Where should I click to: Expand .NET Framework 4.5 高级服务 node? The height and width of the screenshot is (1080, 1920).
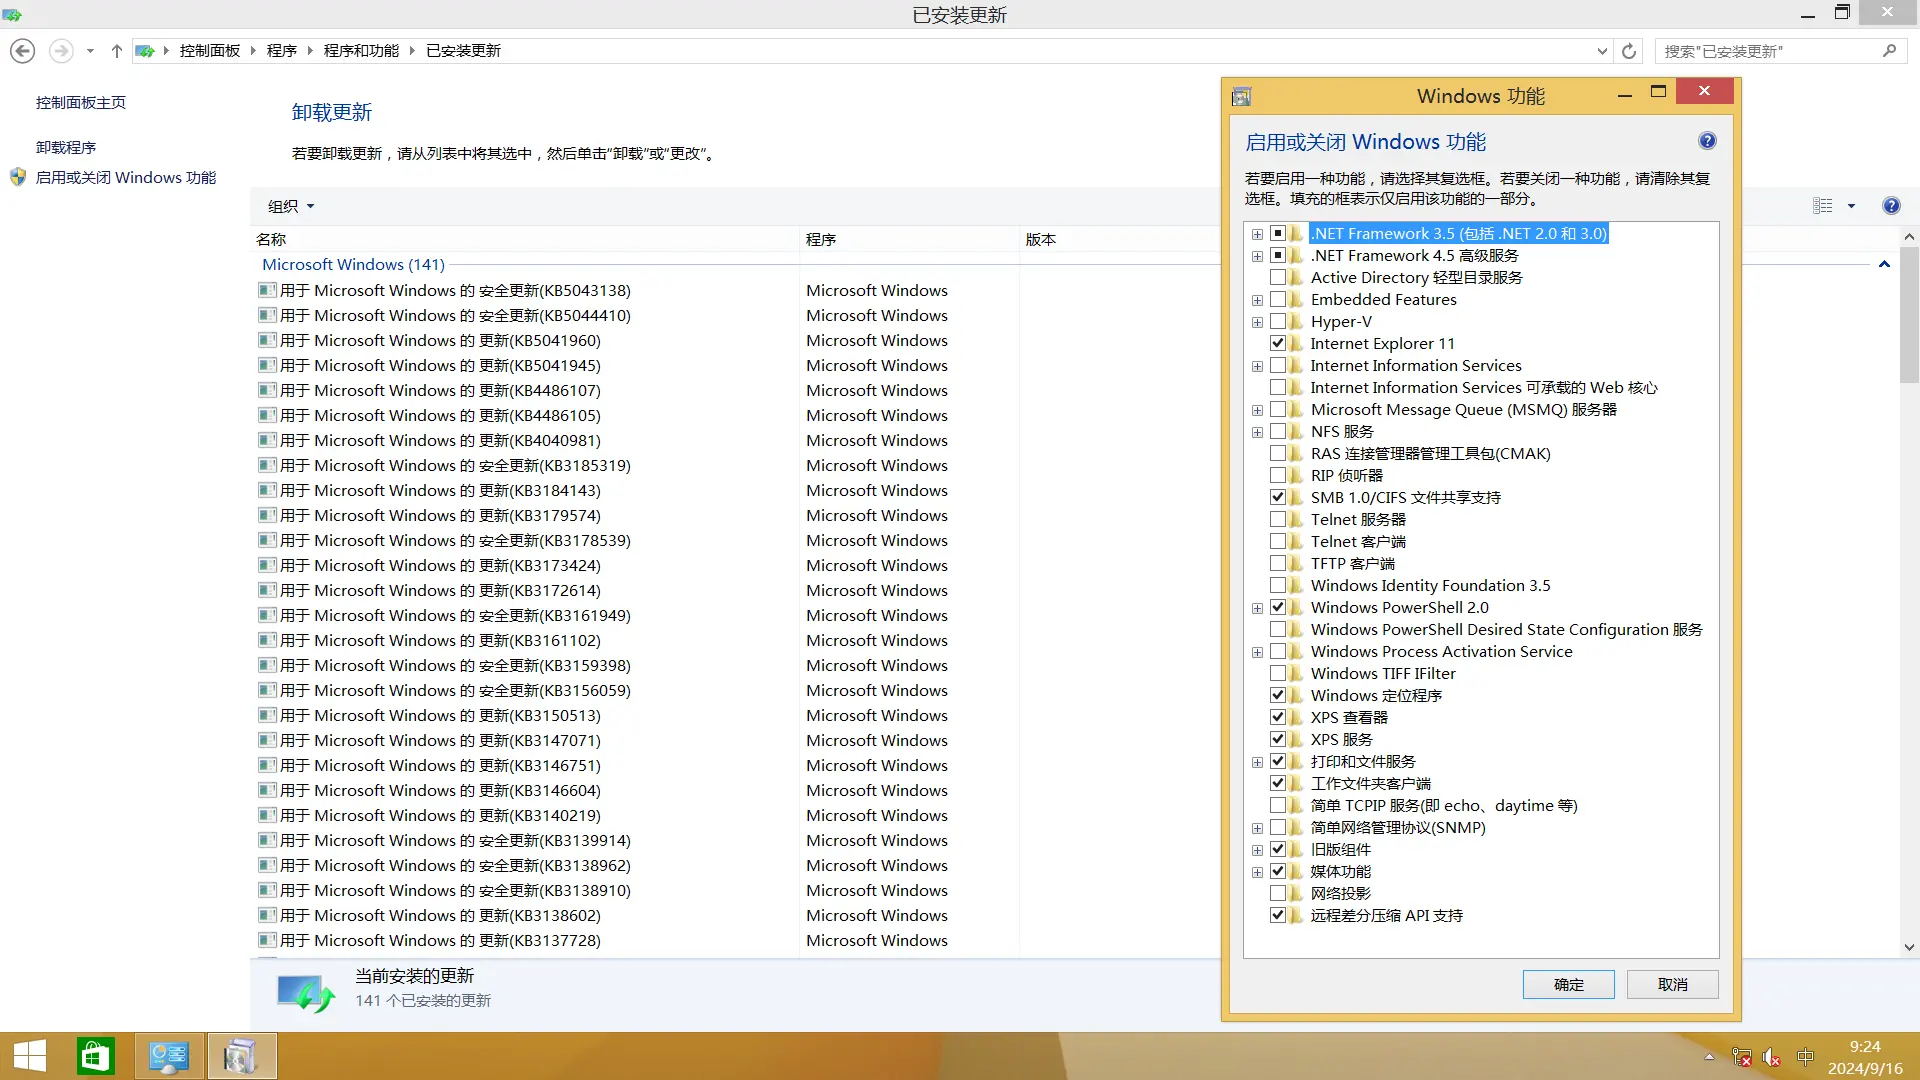[1257, 256]
